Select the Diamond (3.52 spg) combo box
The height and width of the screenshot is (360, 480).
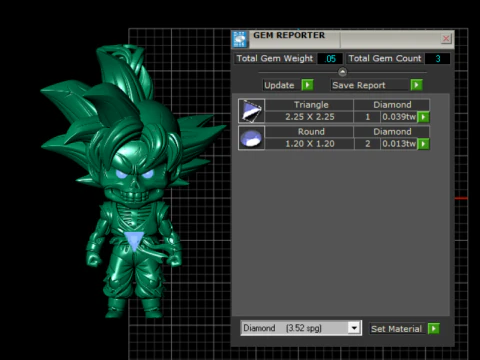pos(301,328)
